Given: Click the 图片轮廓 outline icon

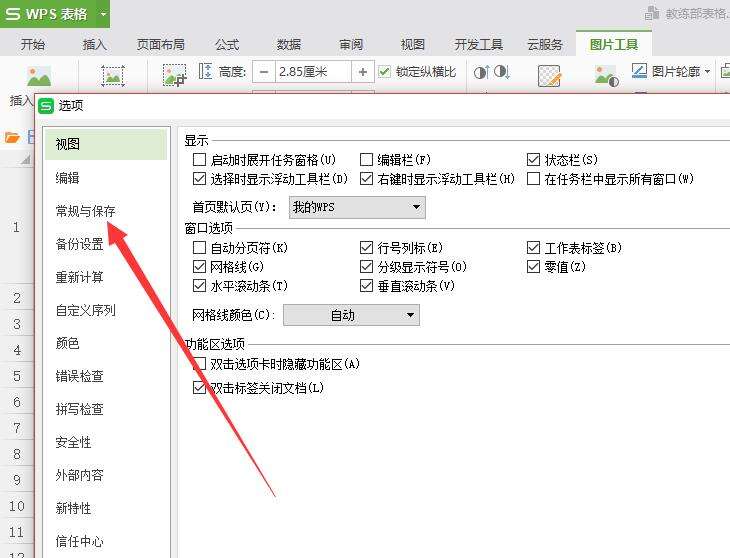Looking at the screenshot, I should click(639, 71).
